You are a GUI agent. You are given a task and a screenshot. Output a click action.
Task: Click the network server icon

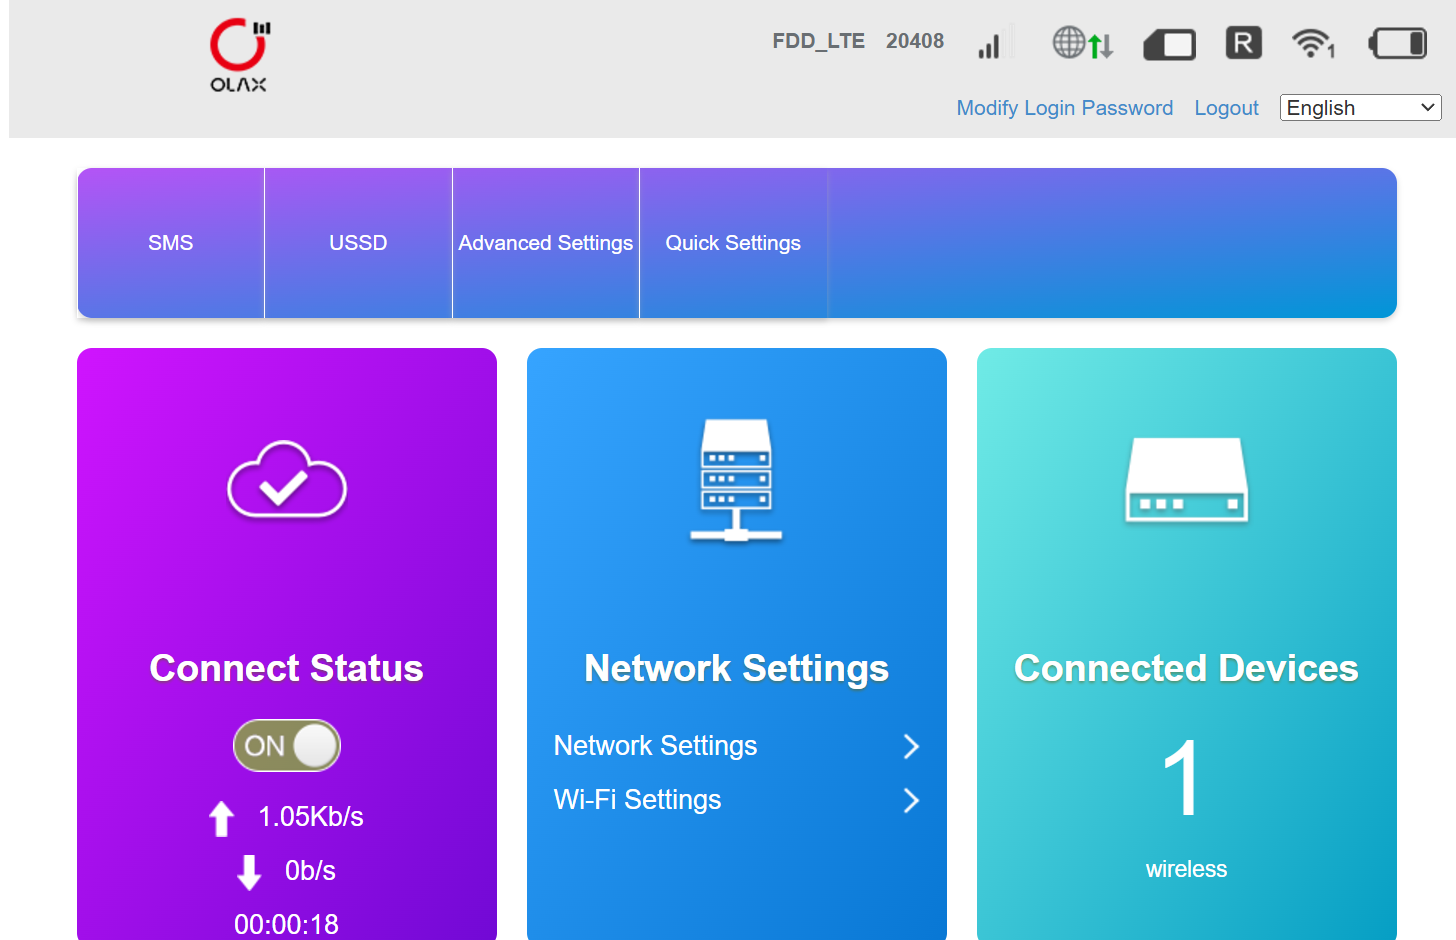coord(737,480)
